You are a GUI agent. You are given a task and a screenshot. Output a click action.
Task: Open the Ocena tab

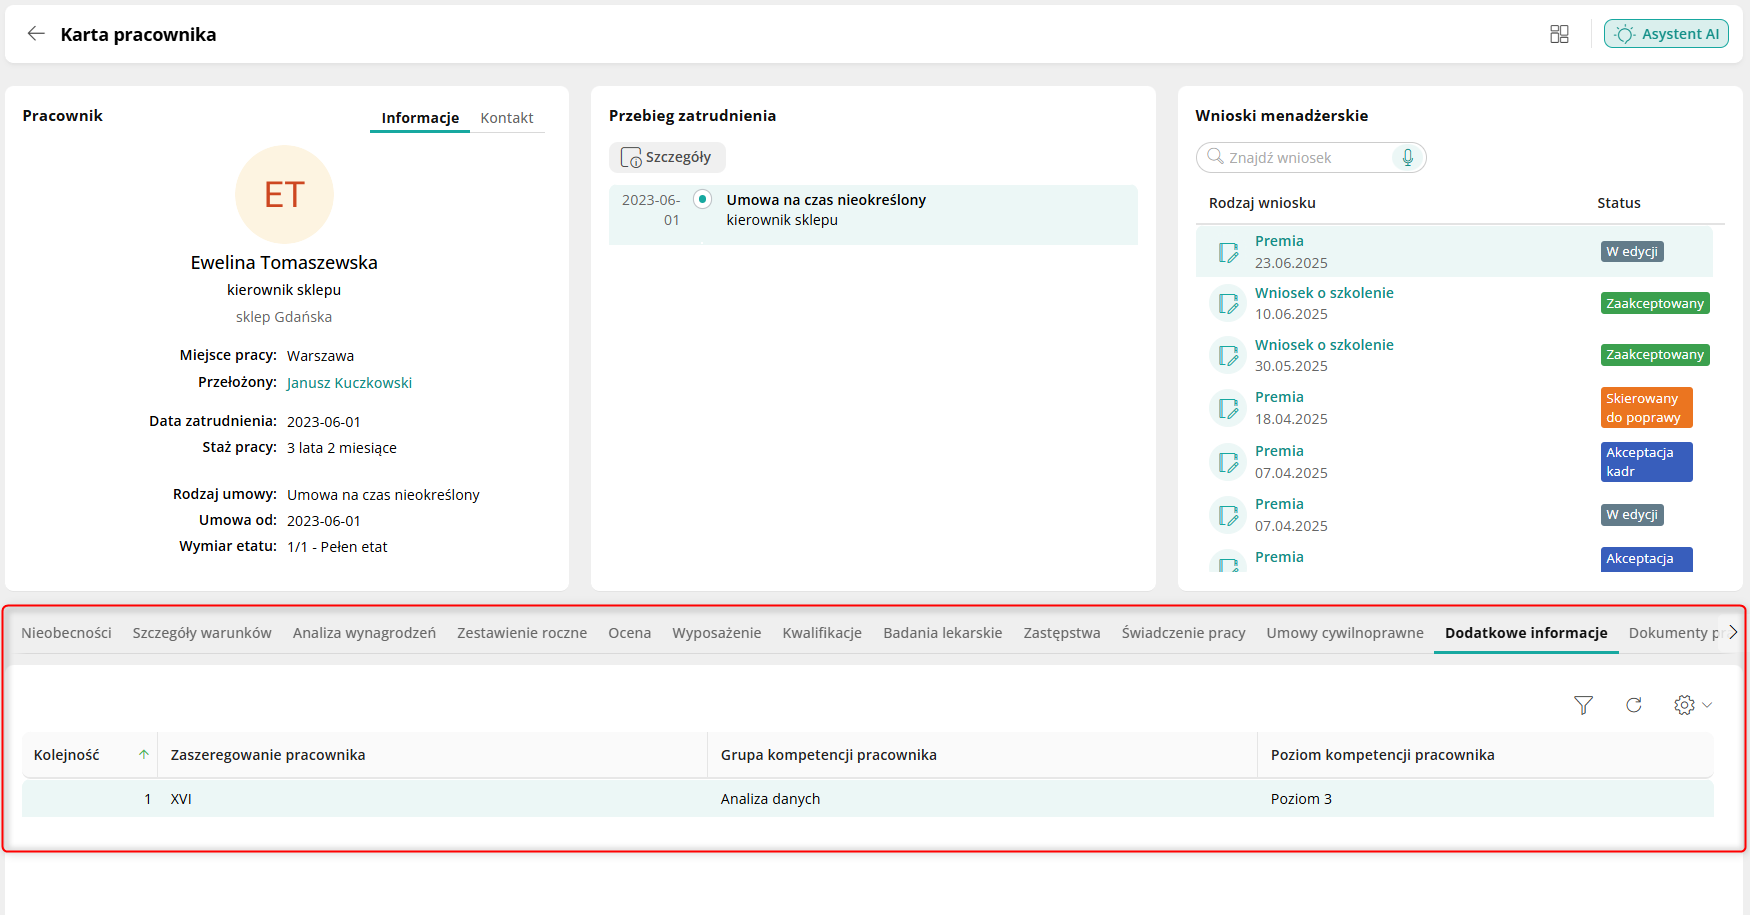point(629,633)
